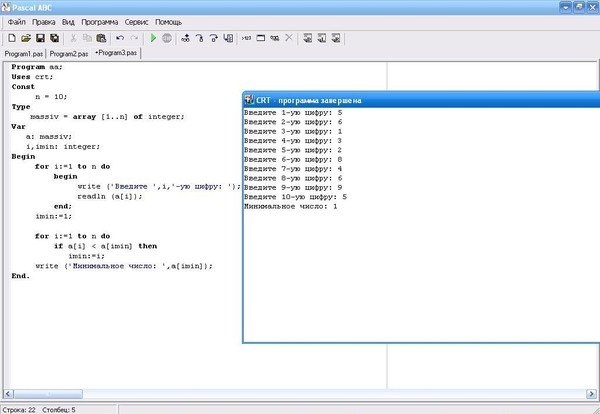The width and height of the screenshot is (600, 414).
Task: Stop program execution with the round grey icon
Action: [x=167, y=38]
